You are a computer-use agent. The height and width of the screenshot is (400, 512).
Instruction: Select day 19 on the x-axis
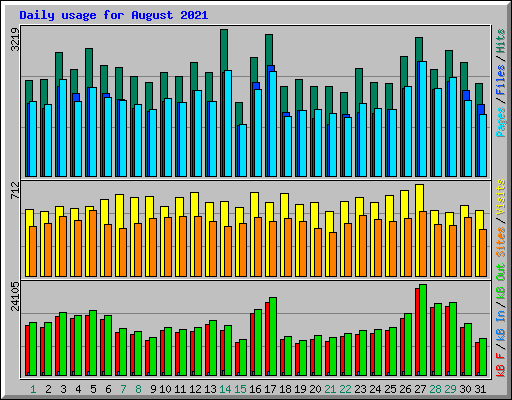[x=300, y=389]
